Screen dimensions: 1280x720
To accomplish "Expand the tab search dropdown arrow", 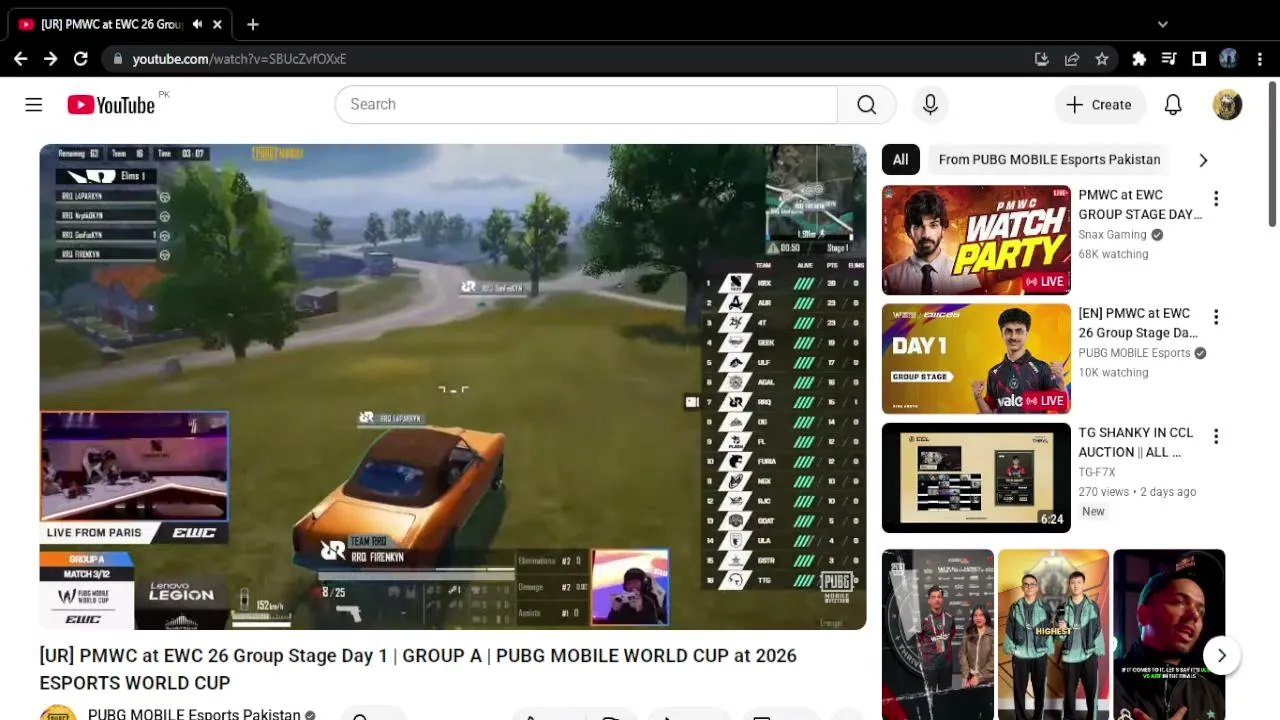I will pyautogui.click(x=1162, y=24).
